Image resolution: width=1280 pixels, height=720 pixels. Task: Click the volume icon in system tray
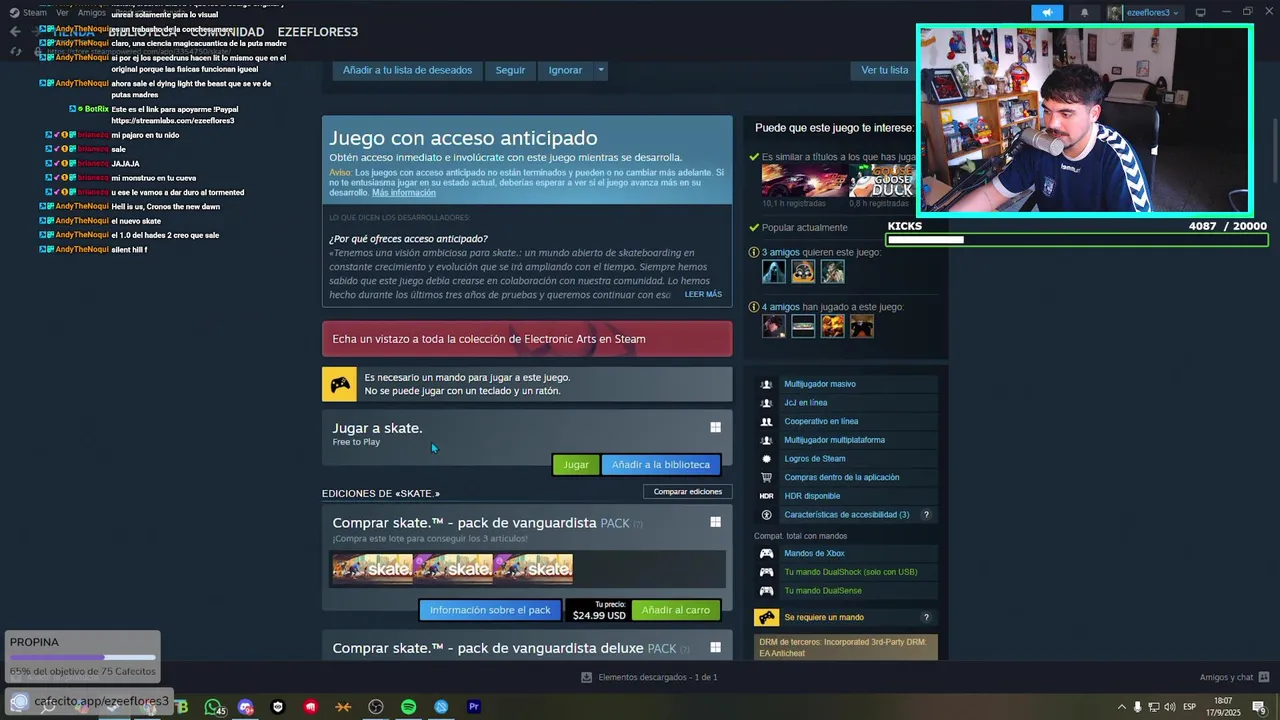pos(1169,707)
